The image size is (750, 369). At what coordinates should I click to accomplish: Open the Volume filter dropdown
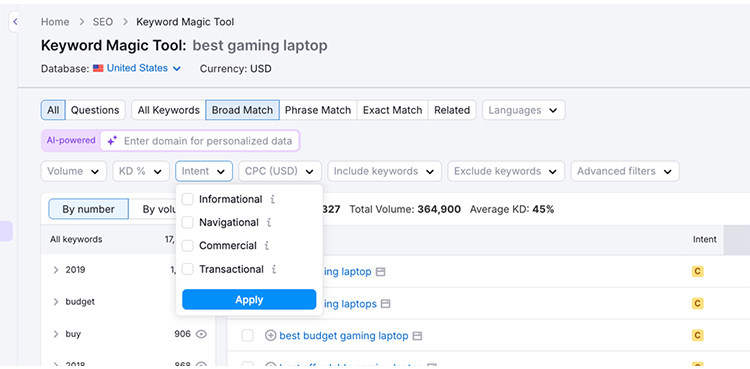coord(74,171)
